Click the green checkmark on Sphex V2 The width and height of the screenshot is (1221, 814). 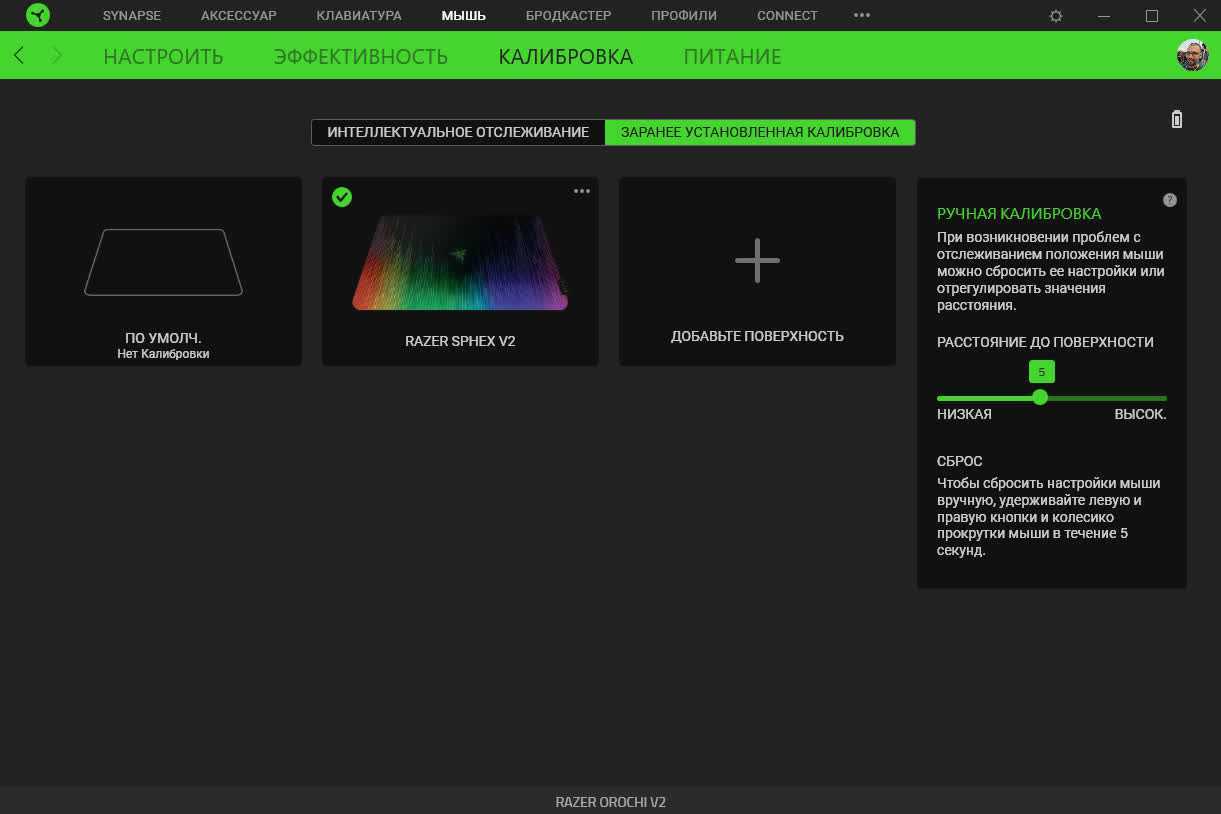(342, 197)
